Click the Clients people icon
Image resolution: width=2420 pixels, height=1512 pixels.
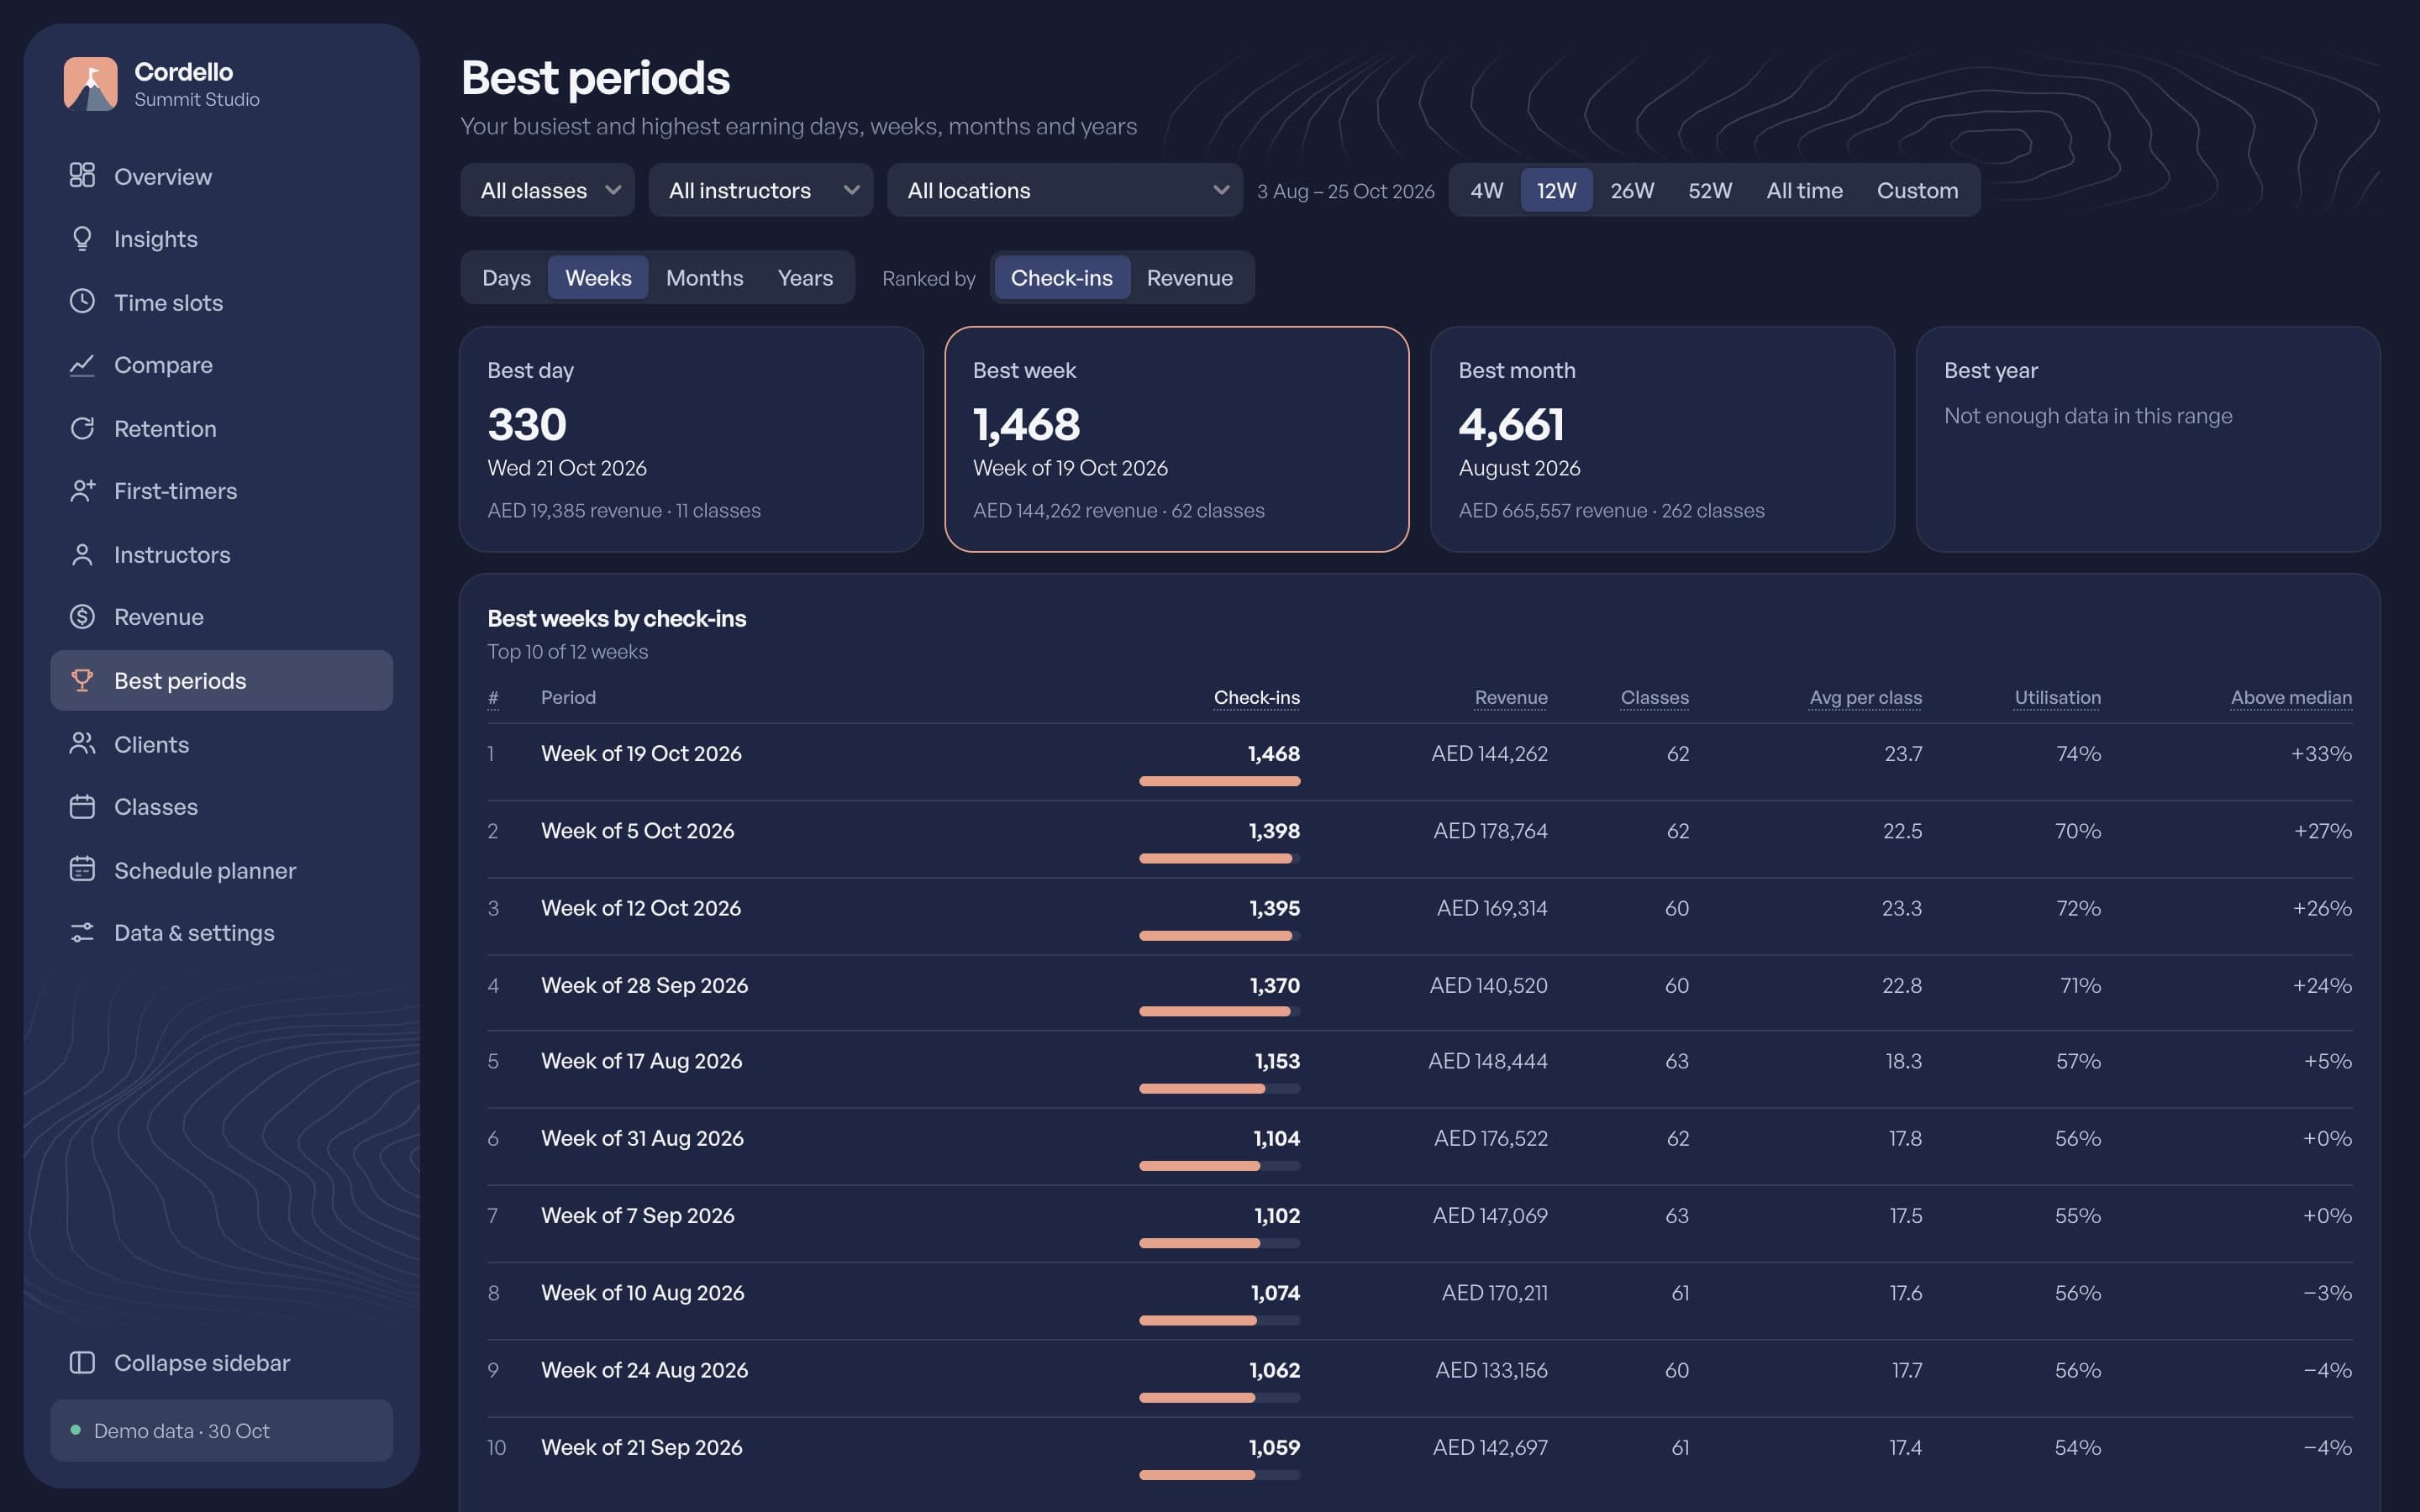(x=82, y=743)
